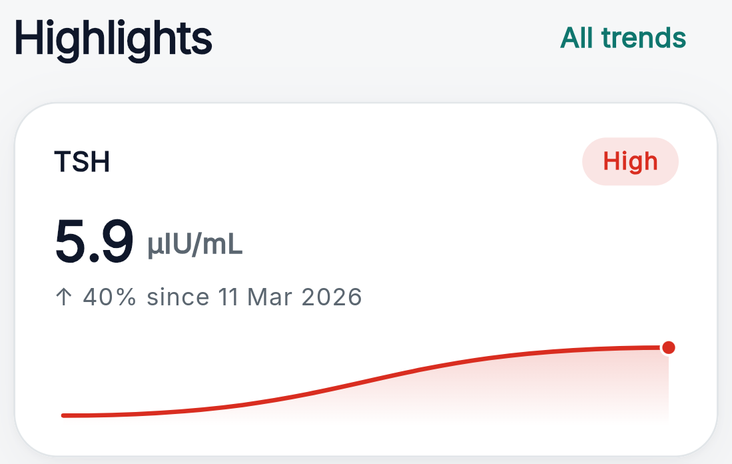
Task: Open the All trends link
Action: pos(623,38)
